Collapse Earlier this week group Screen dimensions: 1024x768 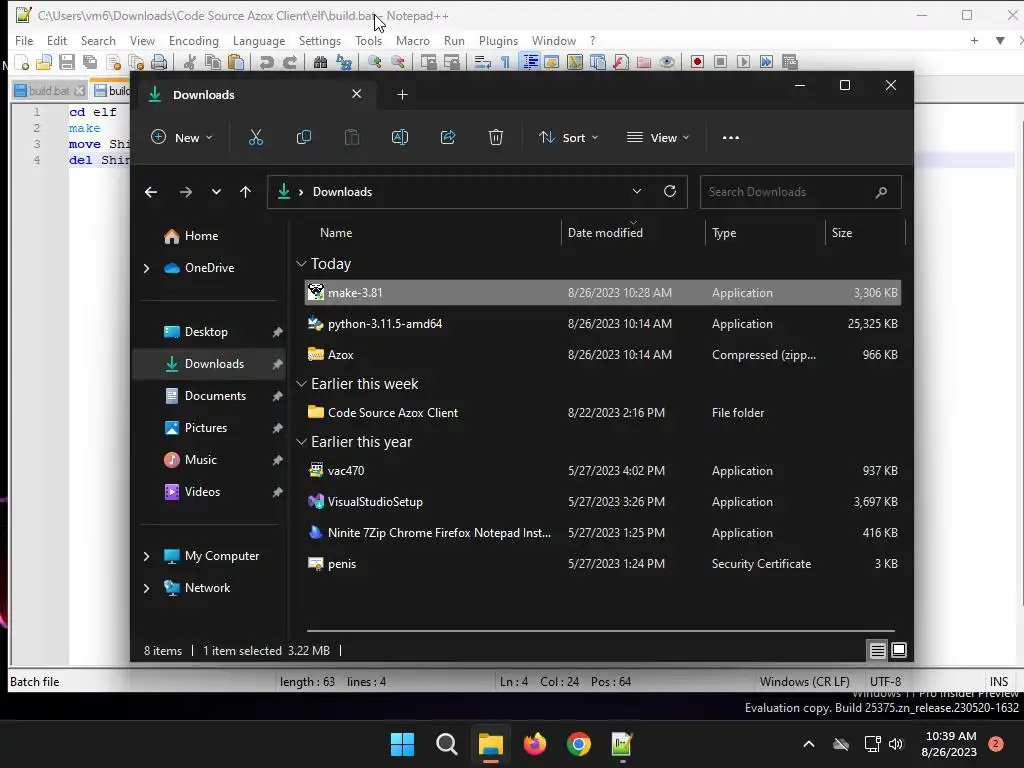click(301, 384)
